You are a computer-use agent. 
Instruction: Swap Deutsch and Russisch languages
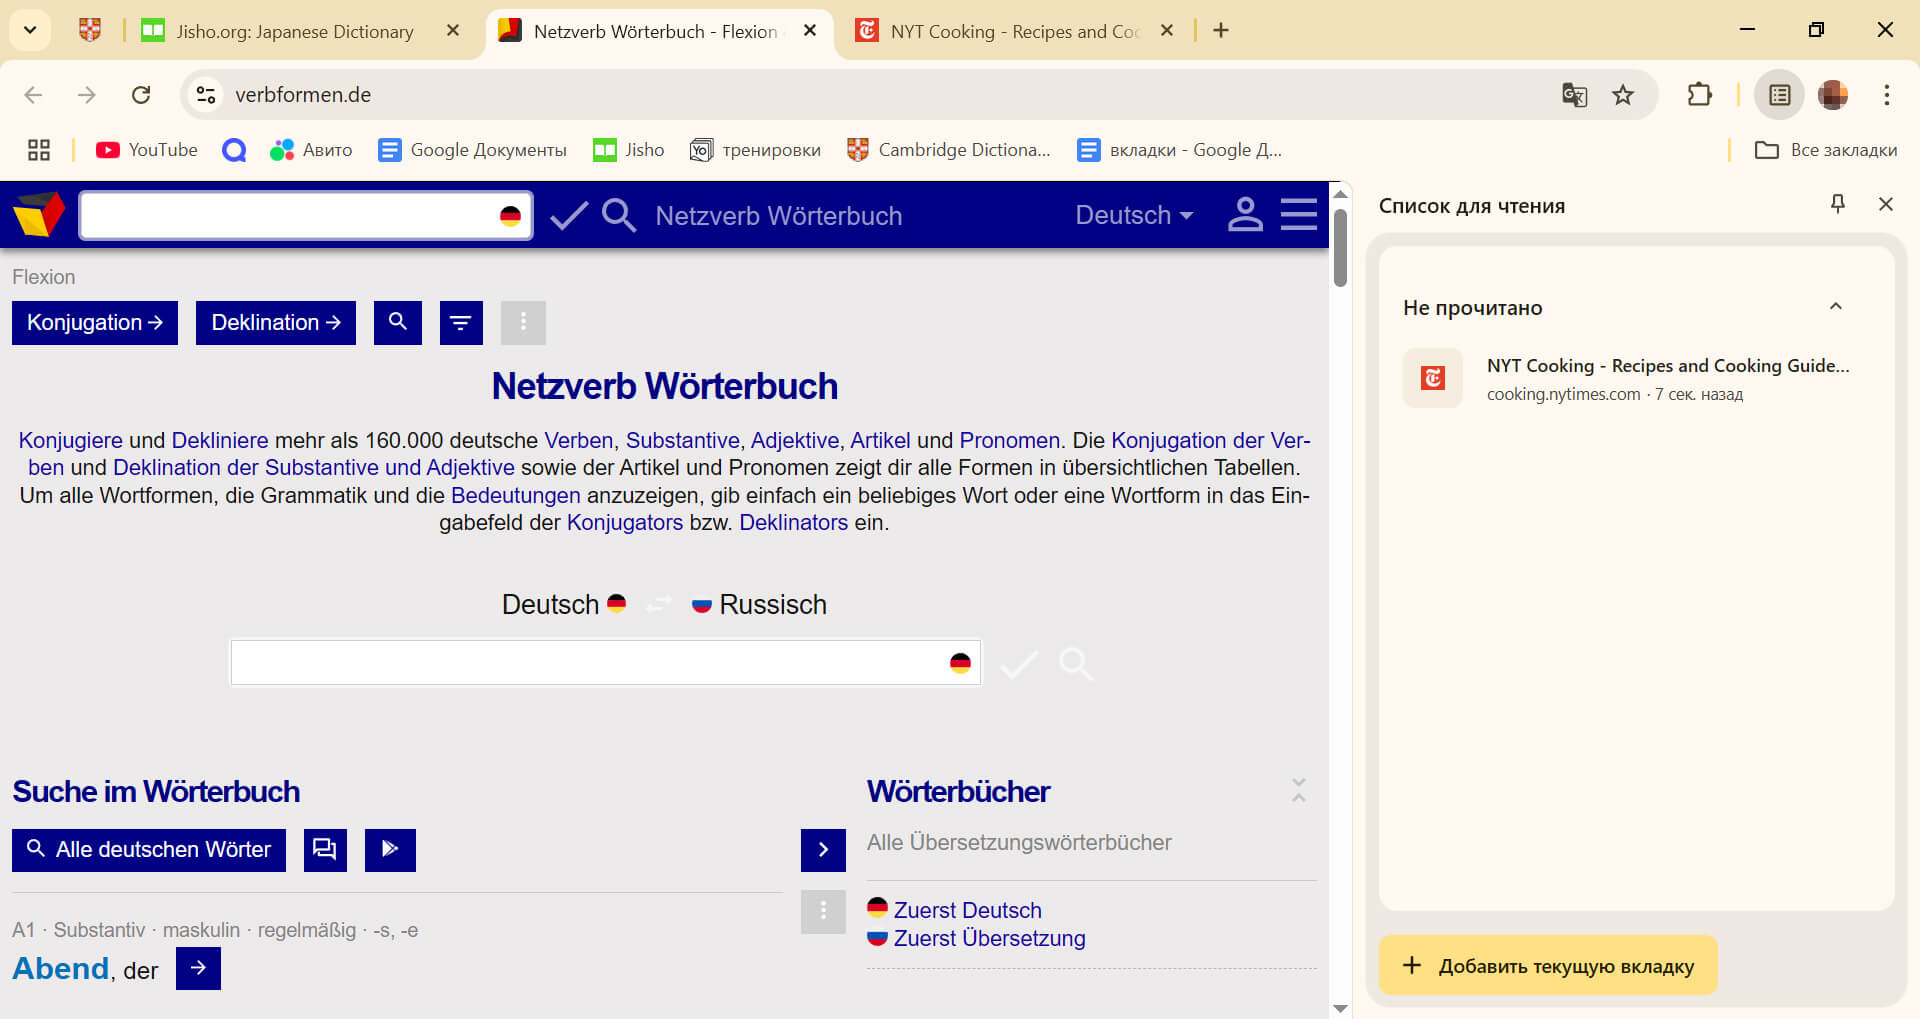659,604
